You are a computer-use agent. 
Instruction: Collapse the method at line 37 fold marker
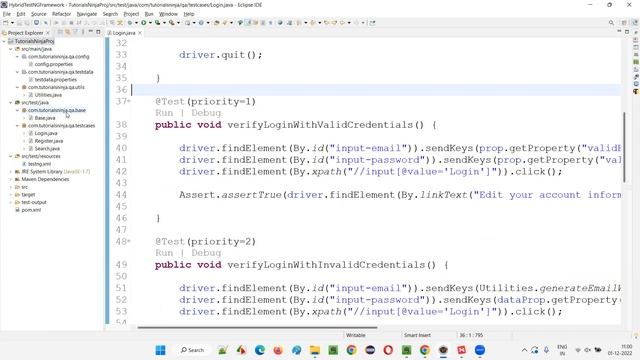coord(129,101)
